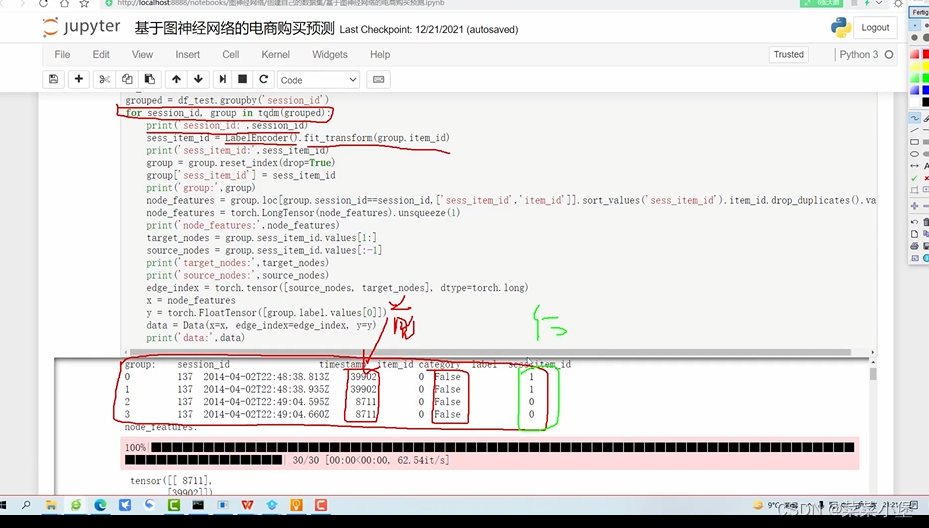929x528 pixels.
Task: Click the line 'x = node_features' in code
Action: 191,300
